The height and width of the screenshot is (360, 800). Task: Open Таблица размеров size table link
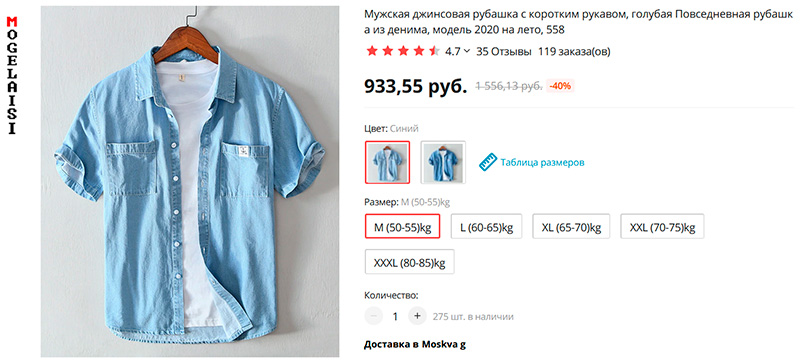pyautogui.click(x=542, y=163)
